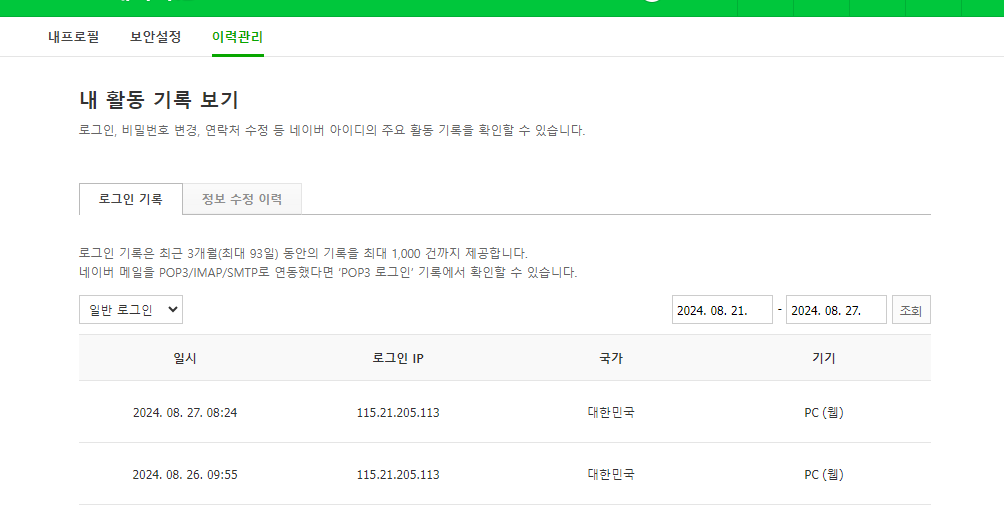
Task: Click the 일시 column header
Action: coord(185,358)
